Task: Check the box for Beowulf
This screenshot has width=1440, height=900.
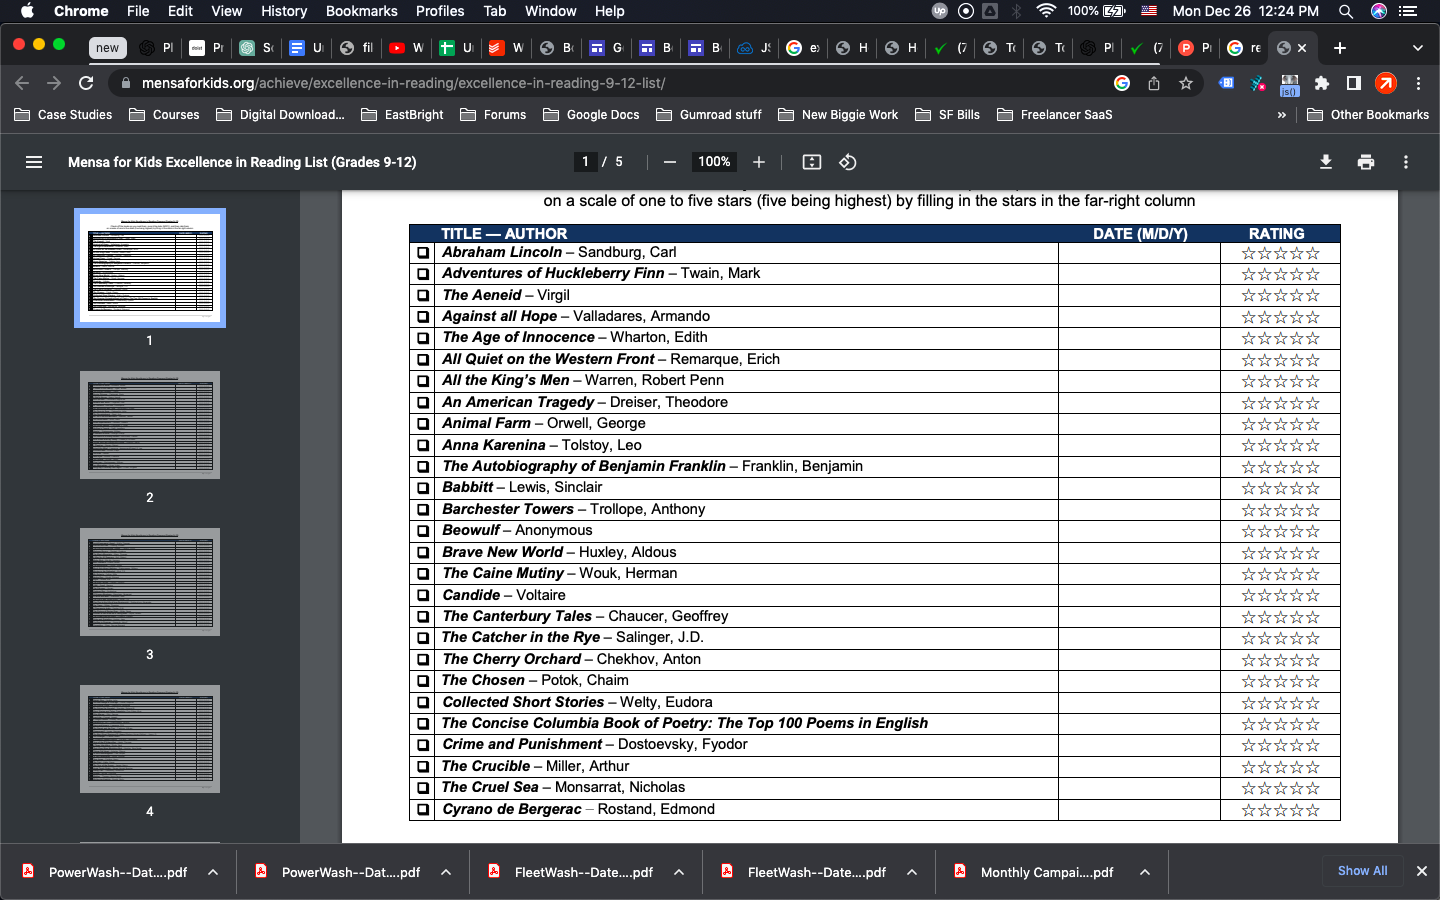Action: tap(423, 531)
